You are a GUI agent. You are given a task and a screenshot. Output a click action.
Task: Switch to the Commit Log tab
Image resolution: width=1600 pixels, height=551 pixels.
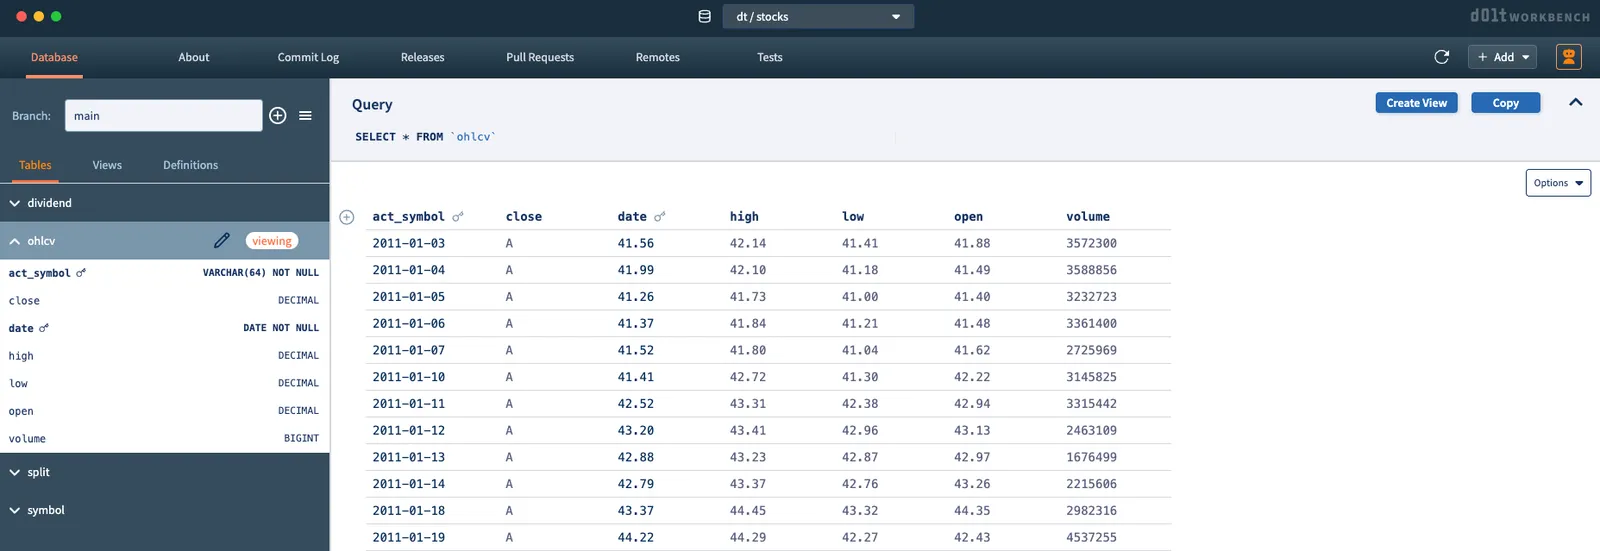click(x=308, y=58)
